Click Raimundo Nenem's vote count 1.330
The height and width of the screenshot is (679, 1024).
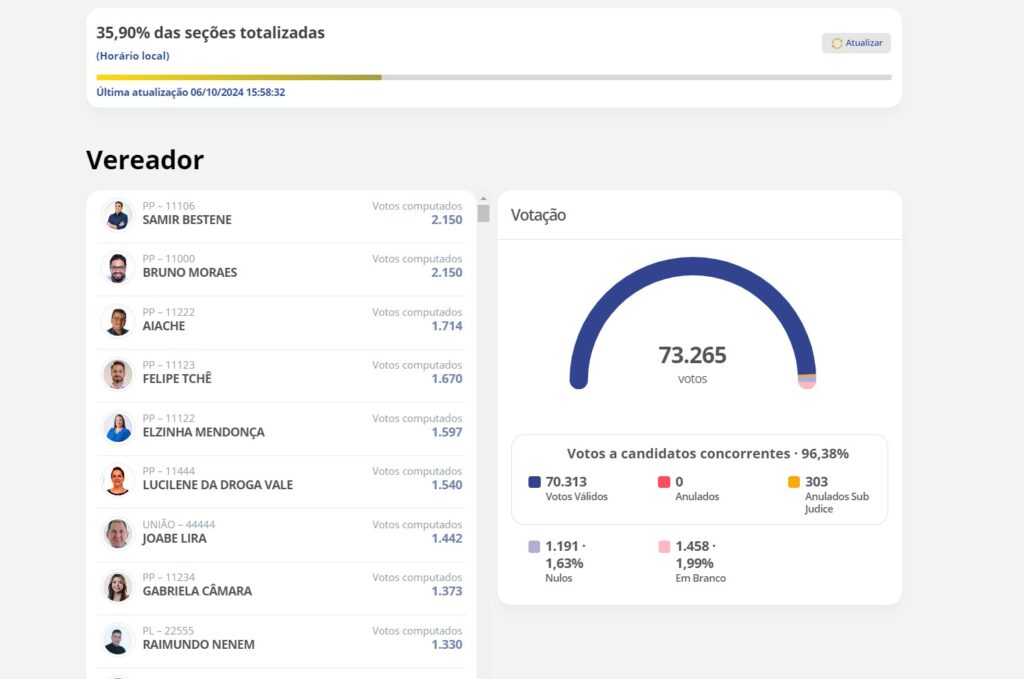point(447,644)
